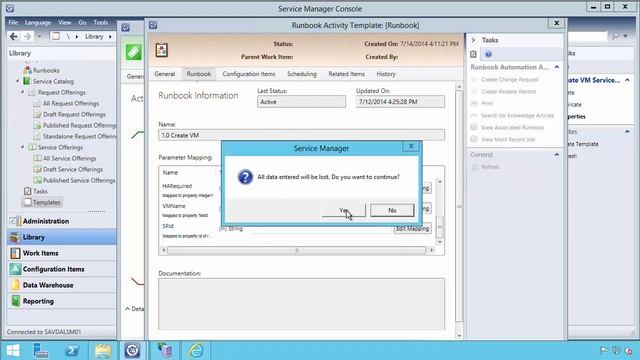This screenshot has width=640, height=360.
Task: Open the Work Items workspace
Action: click(x=62, y=253)
